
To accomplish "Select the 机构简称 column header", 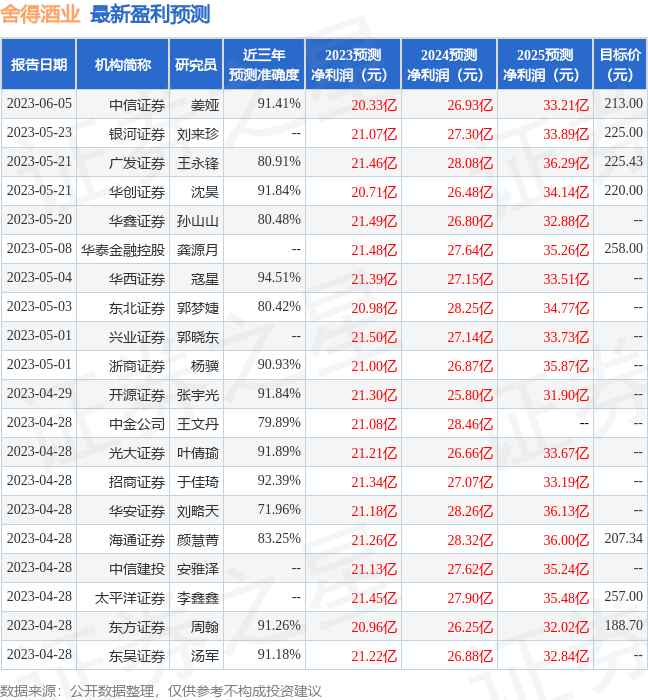I will pyautogui.click(x=123, y=65).
